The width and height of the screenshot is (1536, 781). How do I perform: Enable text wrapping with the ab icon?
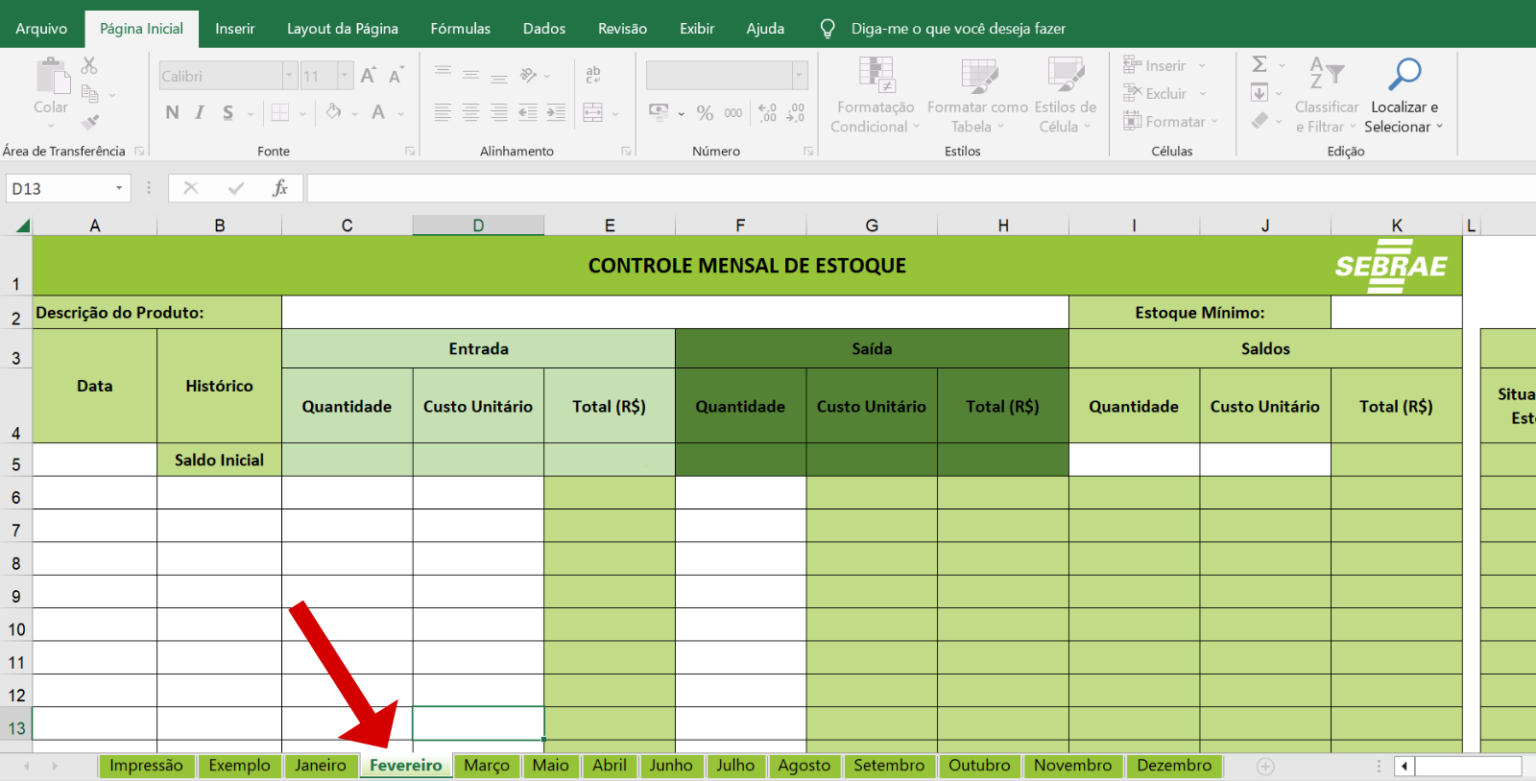(x=593, y=75)
